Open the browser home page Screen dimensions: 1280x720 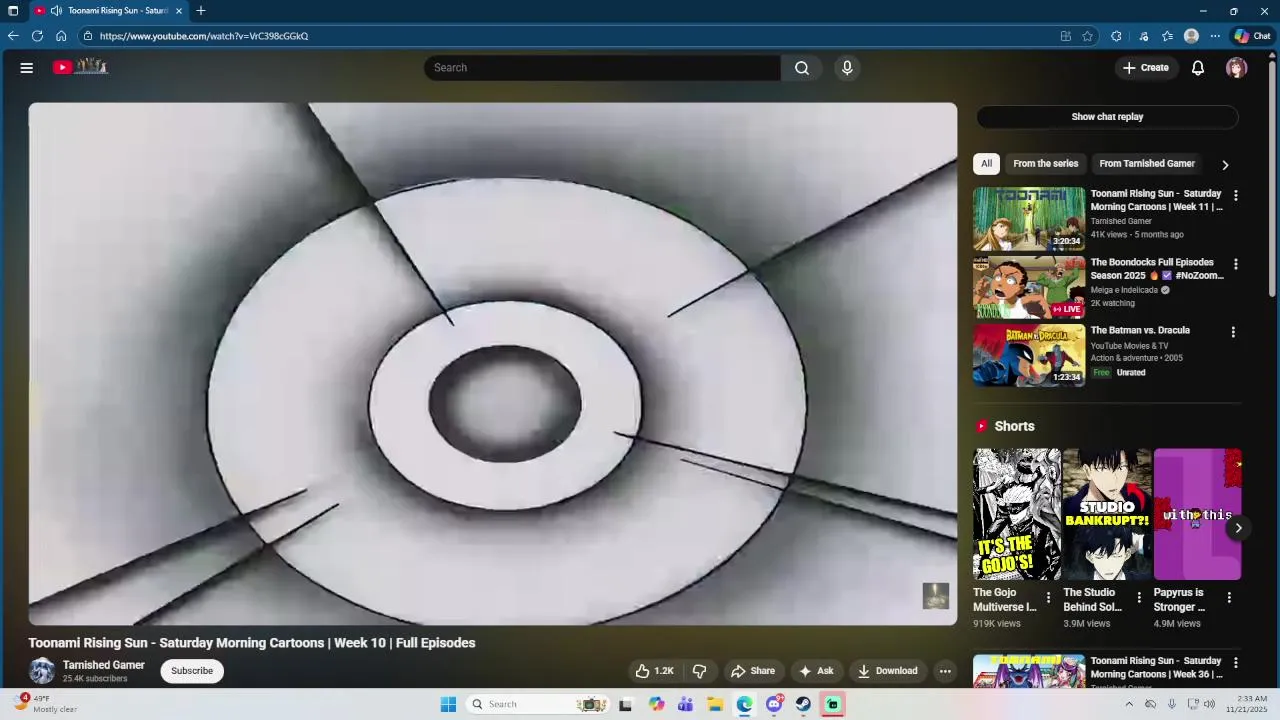pyautogui.click(x=61, y=36)
